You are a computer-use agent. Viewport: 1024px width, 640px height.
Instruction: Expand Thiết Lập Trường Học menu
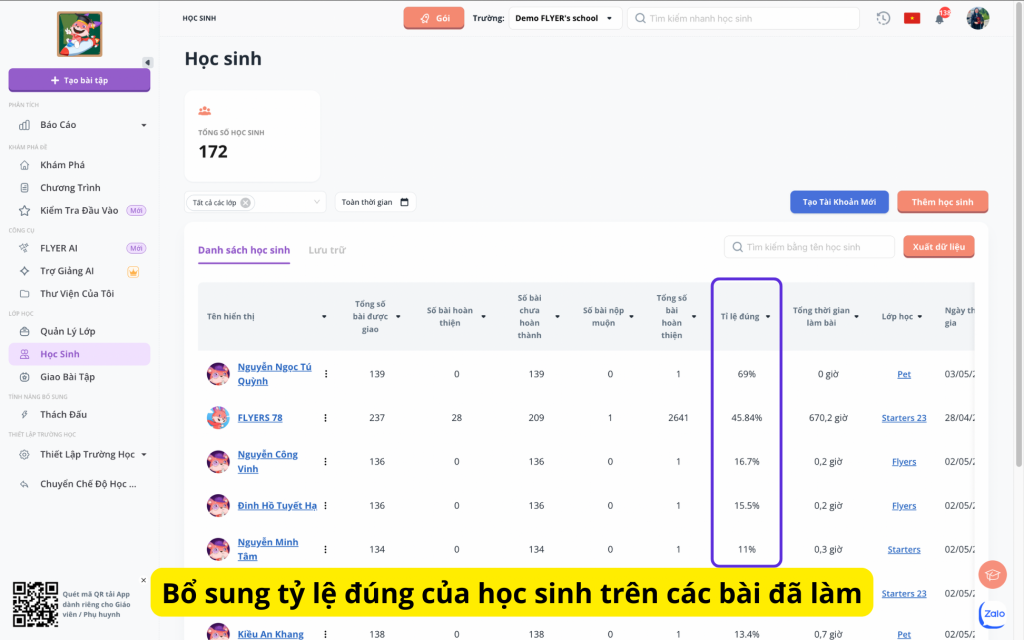tap(143, 454)
